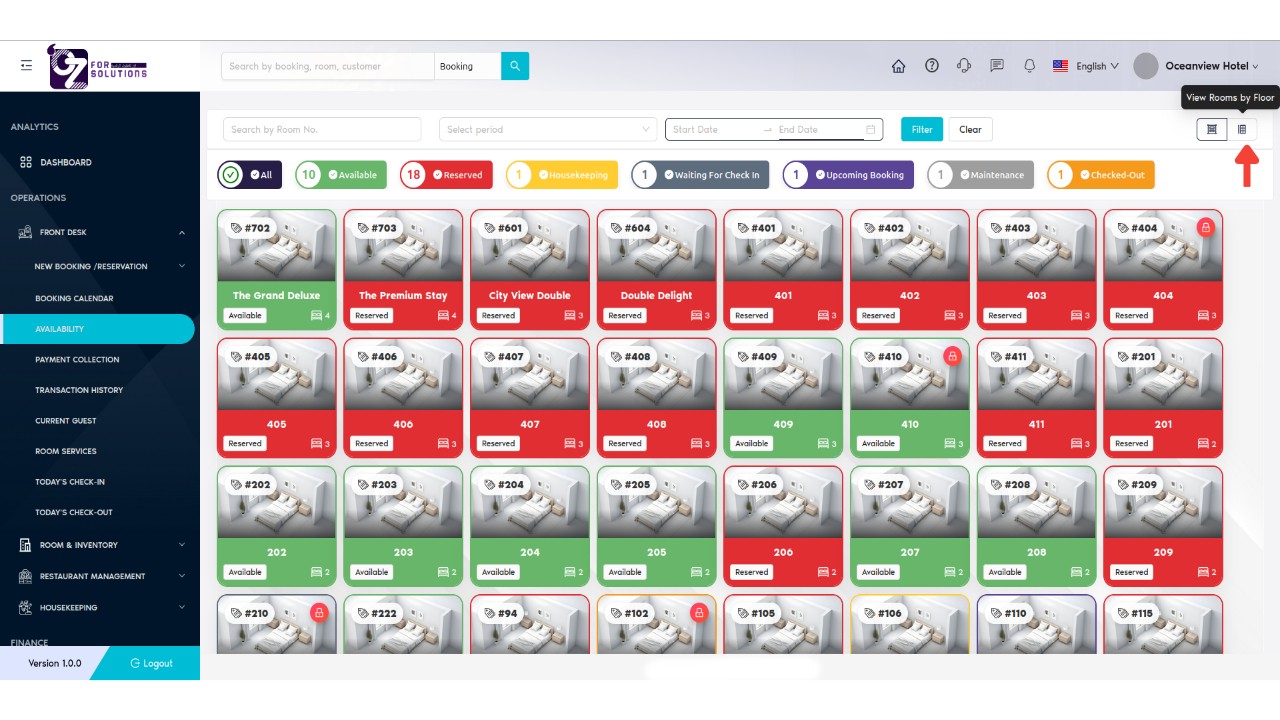Open the messages chat icon
The width and height of the screenshot is (1280, 720).
997,66
